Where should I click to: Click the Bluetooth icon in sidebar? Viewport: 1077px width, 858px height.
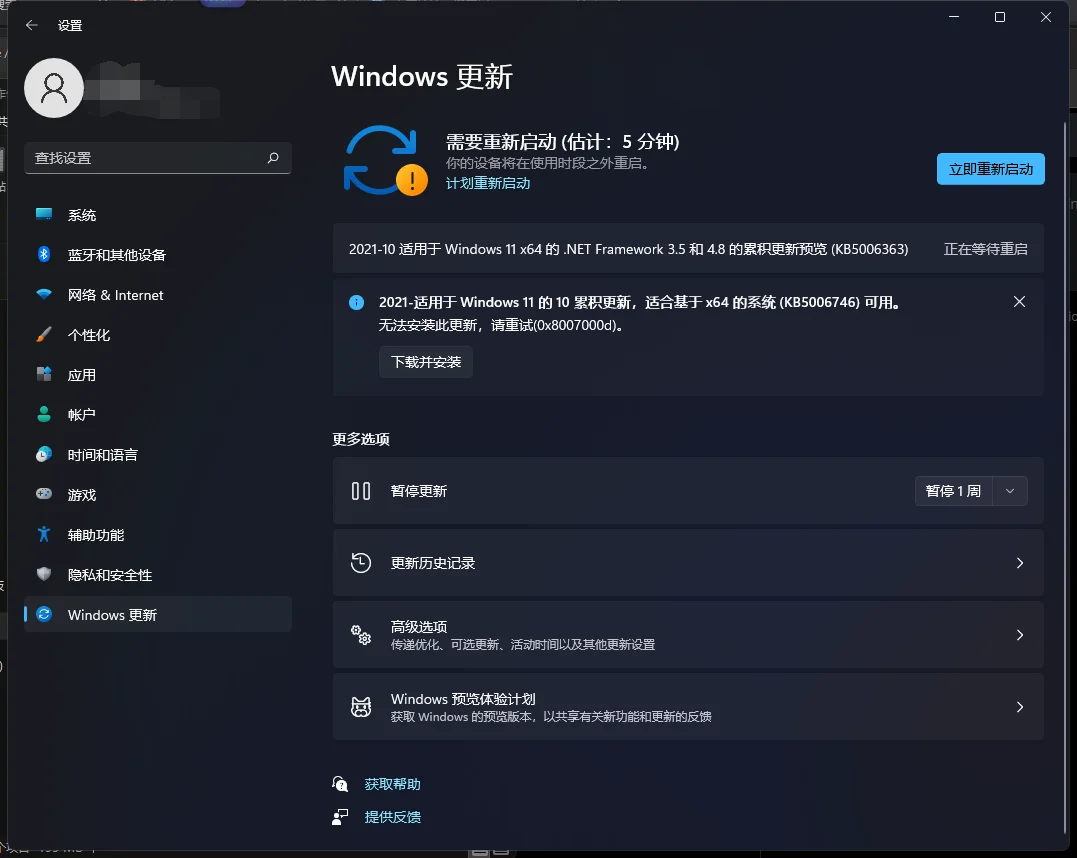[x=44, y=254]
